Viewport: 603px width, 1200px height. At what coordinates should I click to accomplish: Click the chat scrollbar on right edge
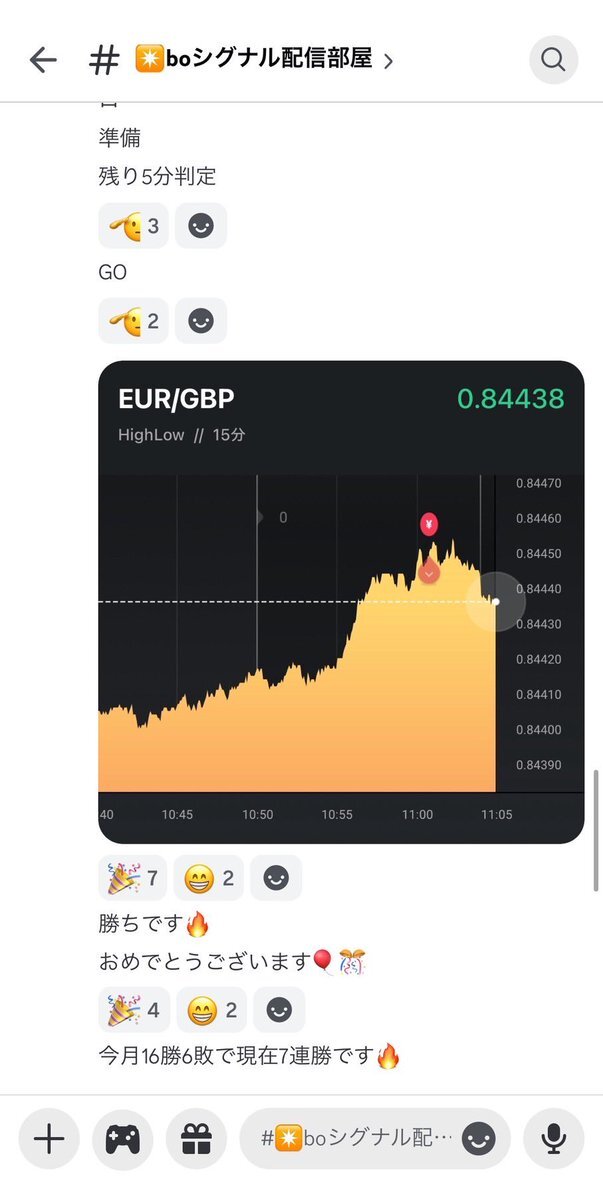(597, 830)
